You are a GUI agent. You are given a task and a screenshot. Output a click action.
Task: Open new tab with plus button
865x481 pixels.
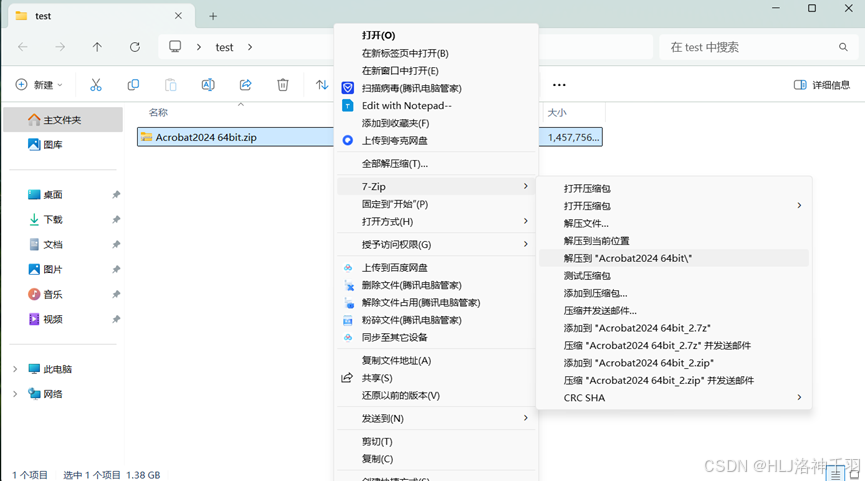click(213, 16)
